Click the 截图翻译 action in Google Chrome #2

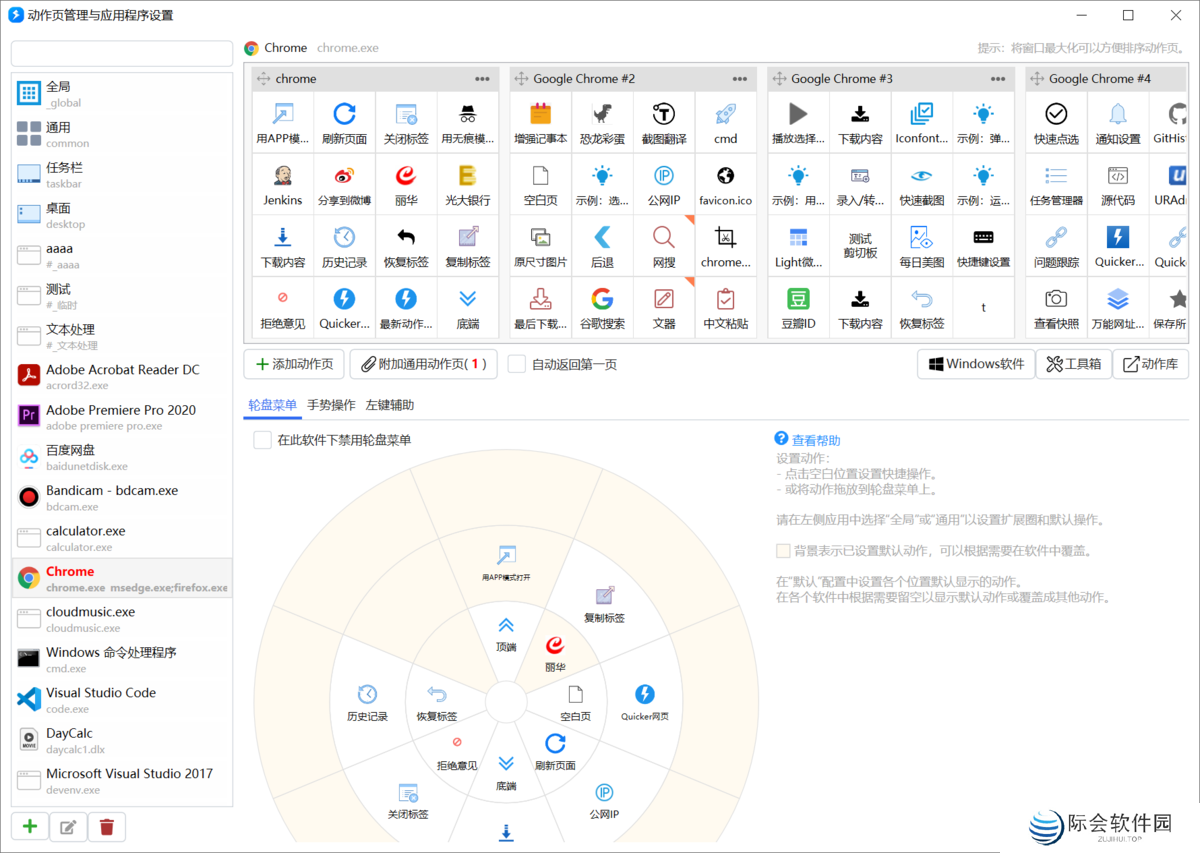[x=663, y=122]
